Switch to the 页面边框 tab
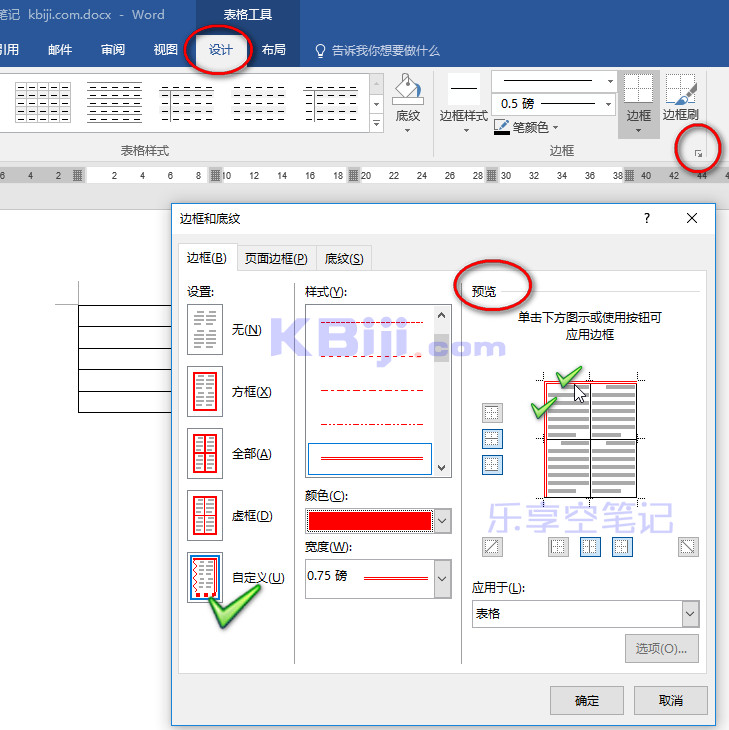This screenshot has width=729, height=730. click(x=276, y=259)
